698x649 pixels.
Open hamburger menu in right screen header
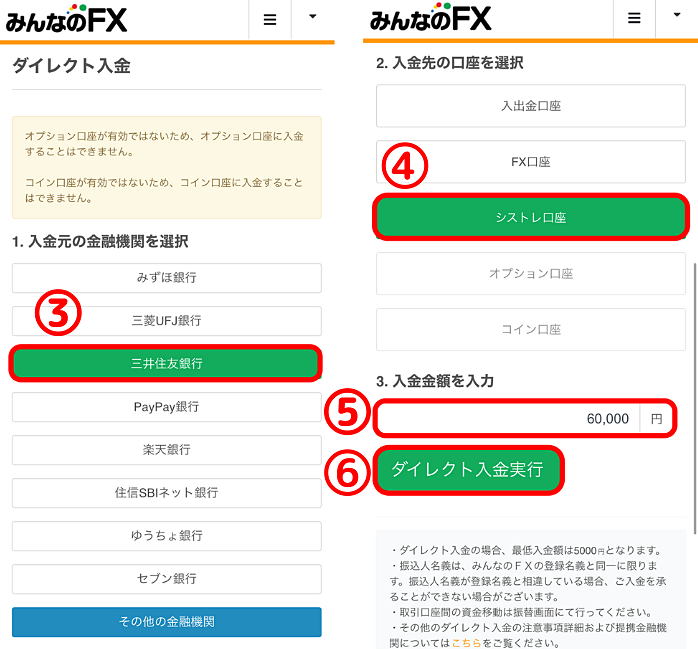(x=634, y=18)
